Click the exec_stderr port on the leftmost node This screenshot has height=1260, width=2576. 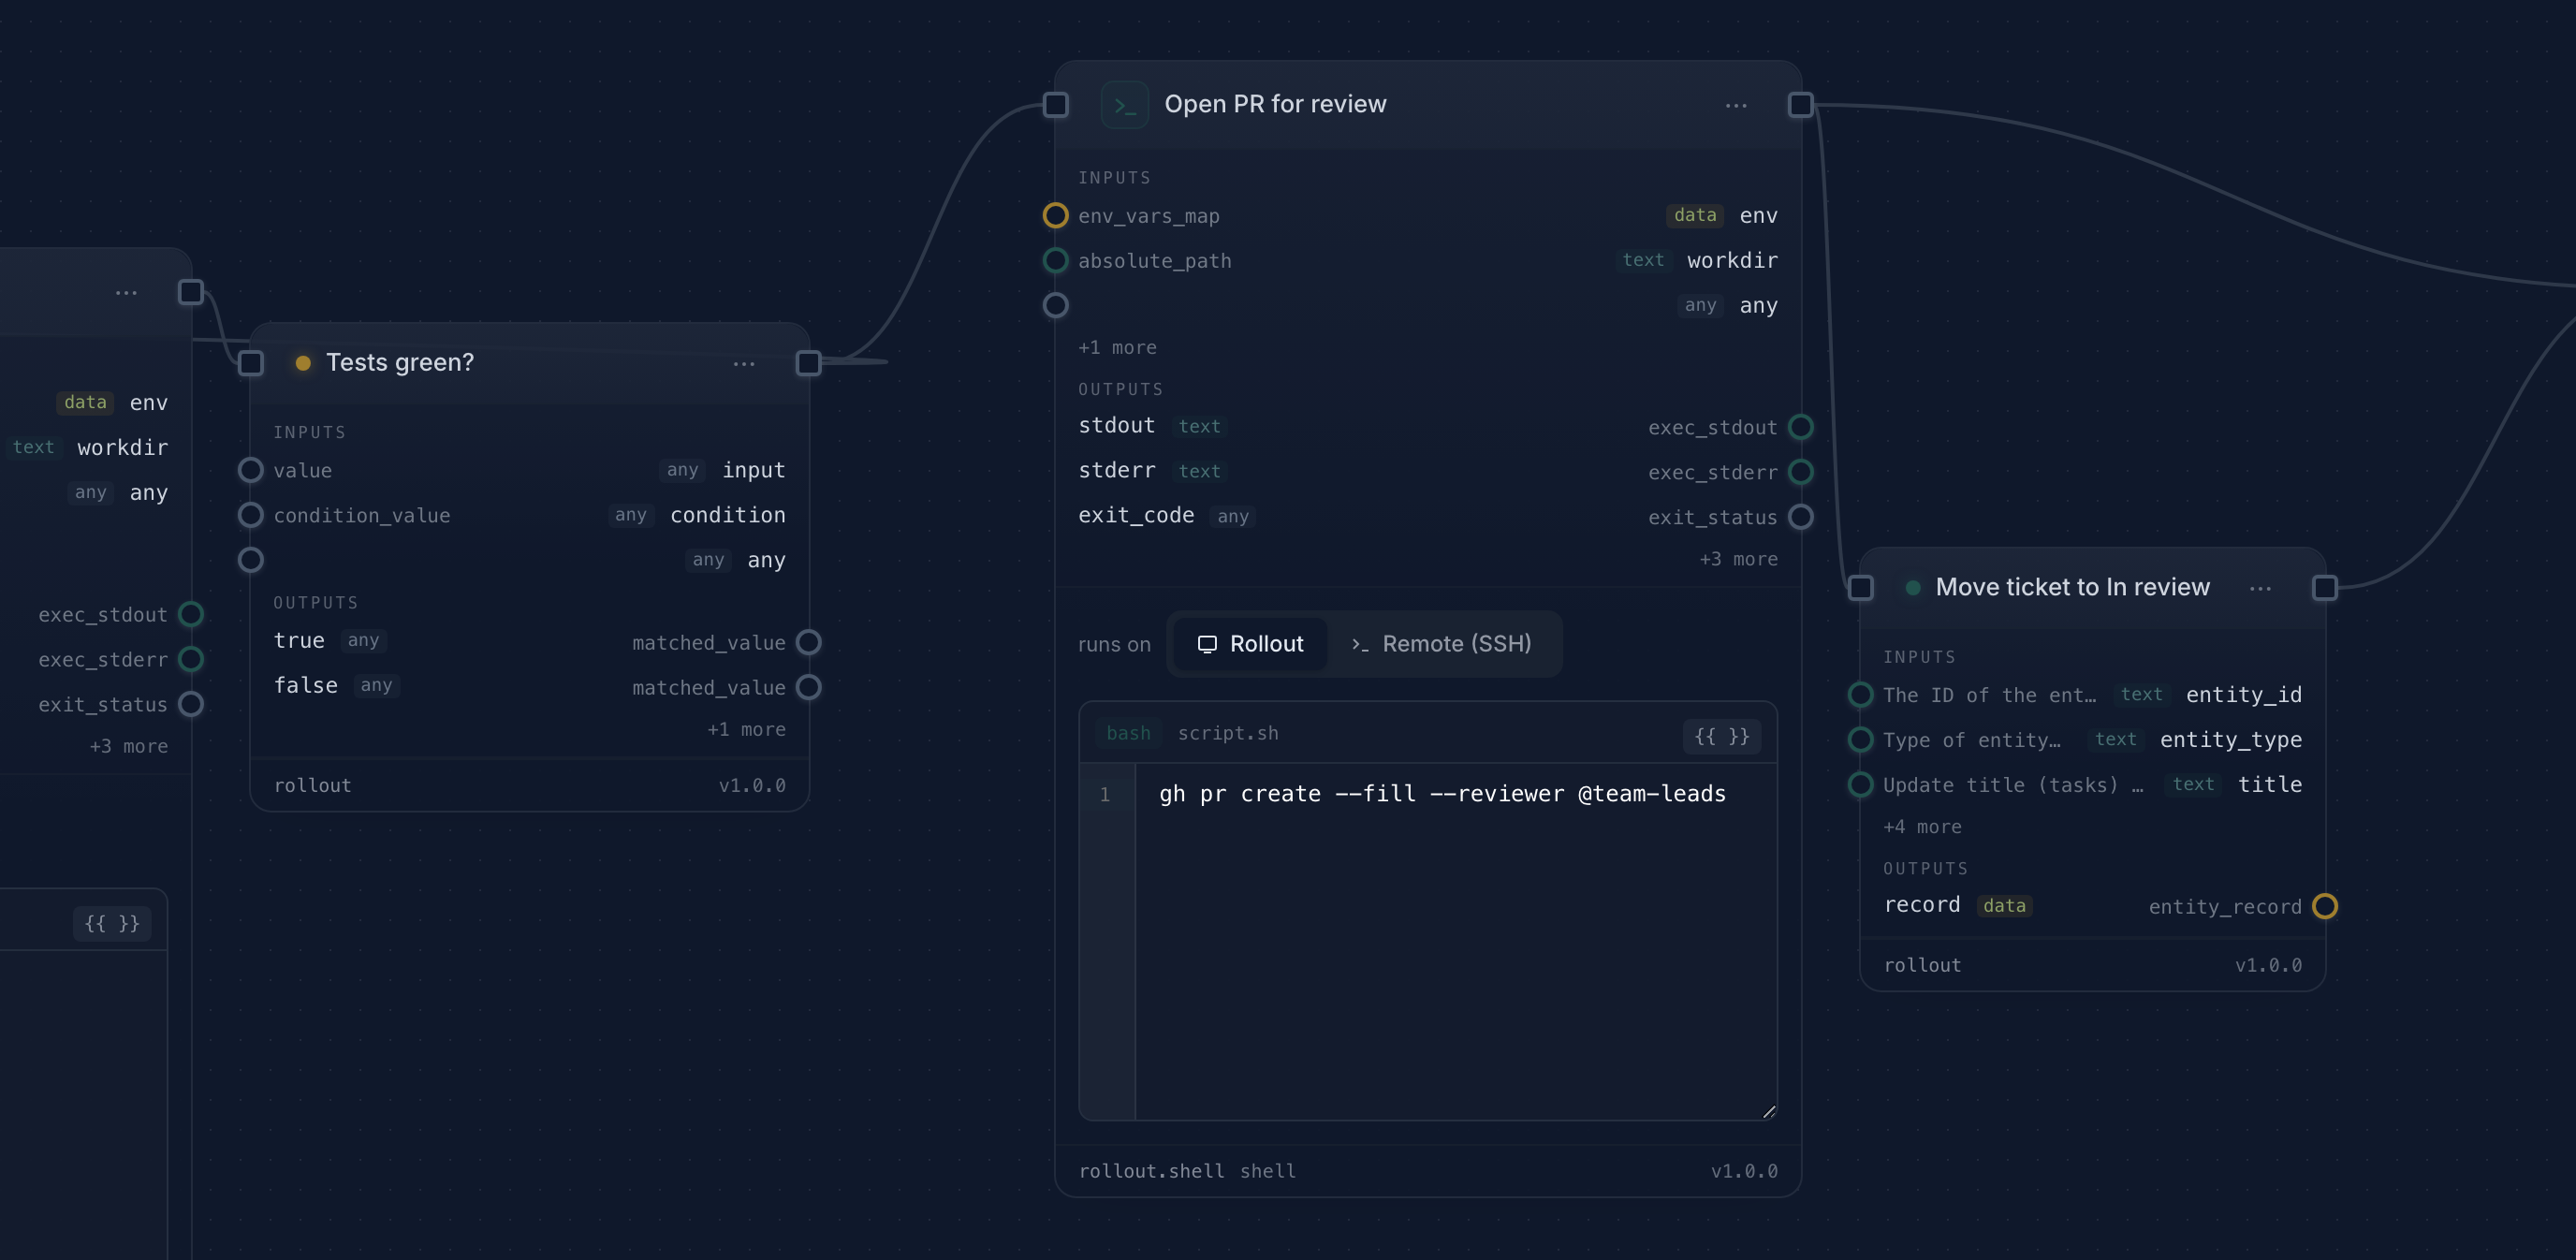[190, 659]
